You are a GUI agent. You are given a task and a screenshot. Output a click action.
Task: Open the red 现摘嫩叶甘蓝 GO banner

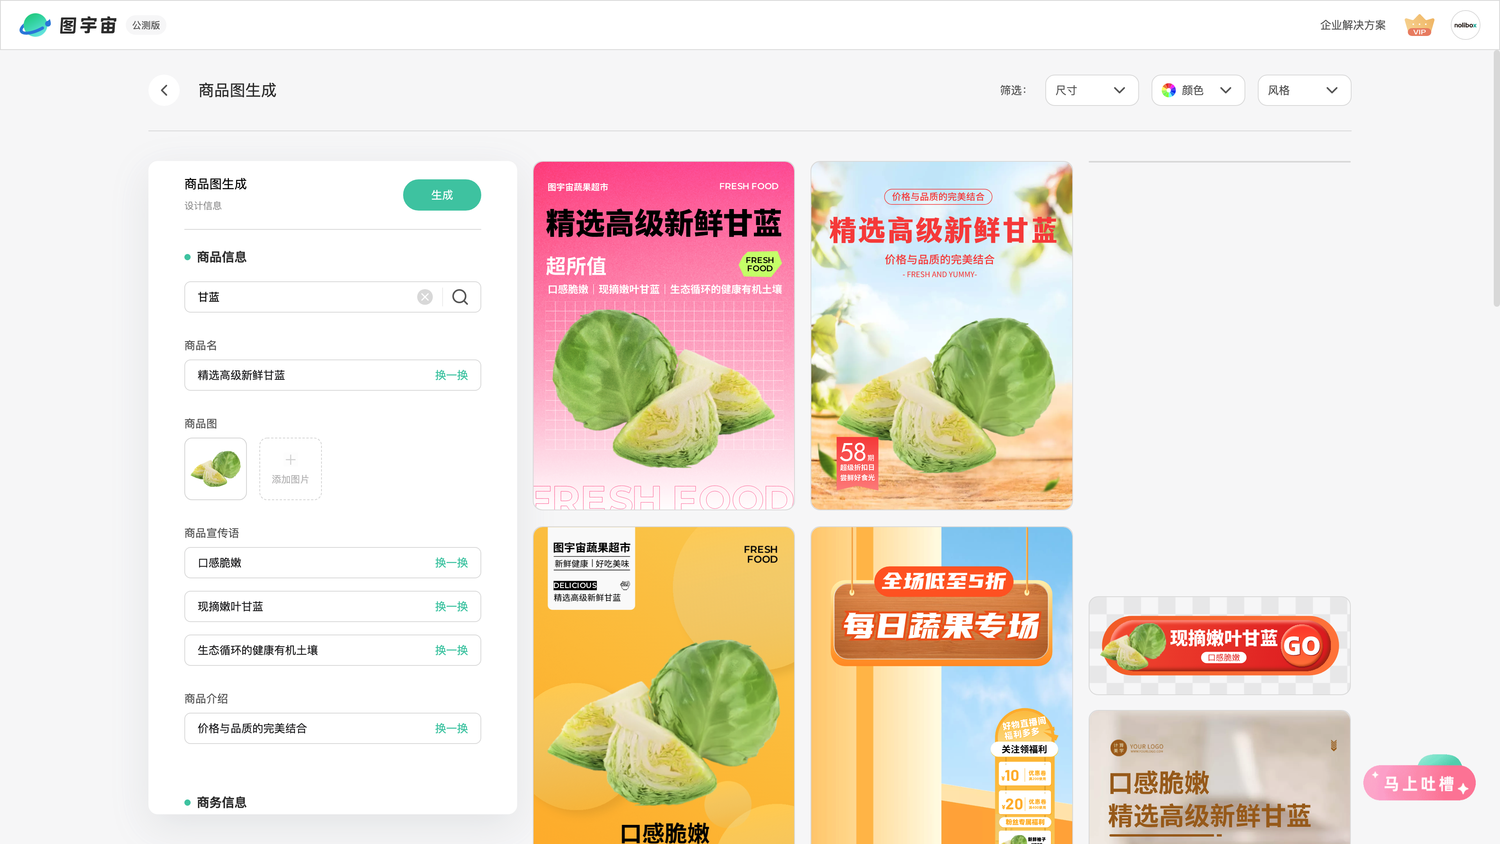click(x=1219, y=646)
